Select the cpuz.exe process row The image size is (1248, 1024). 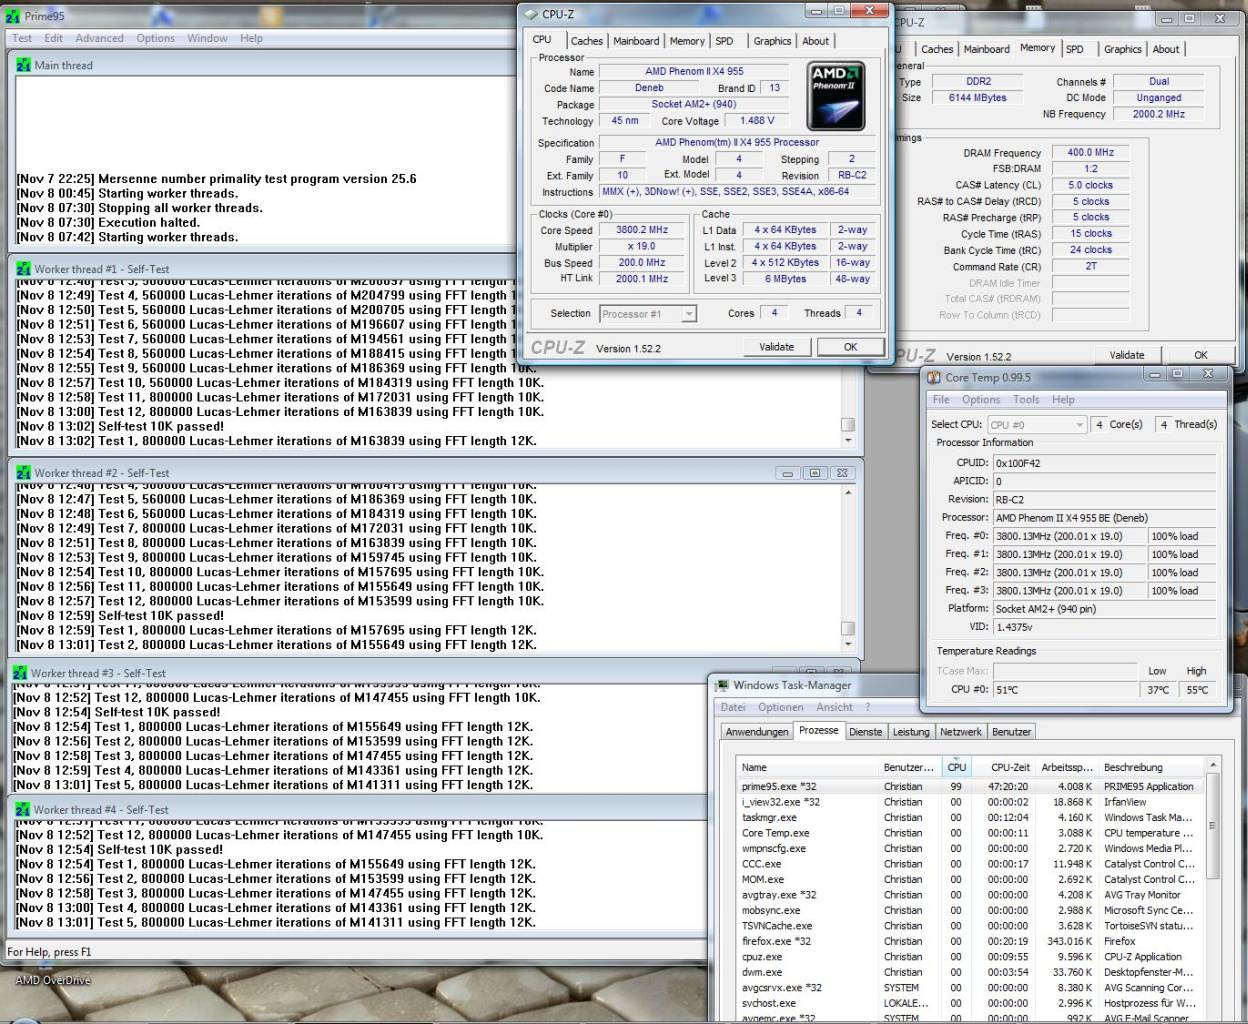[970, 957]
